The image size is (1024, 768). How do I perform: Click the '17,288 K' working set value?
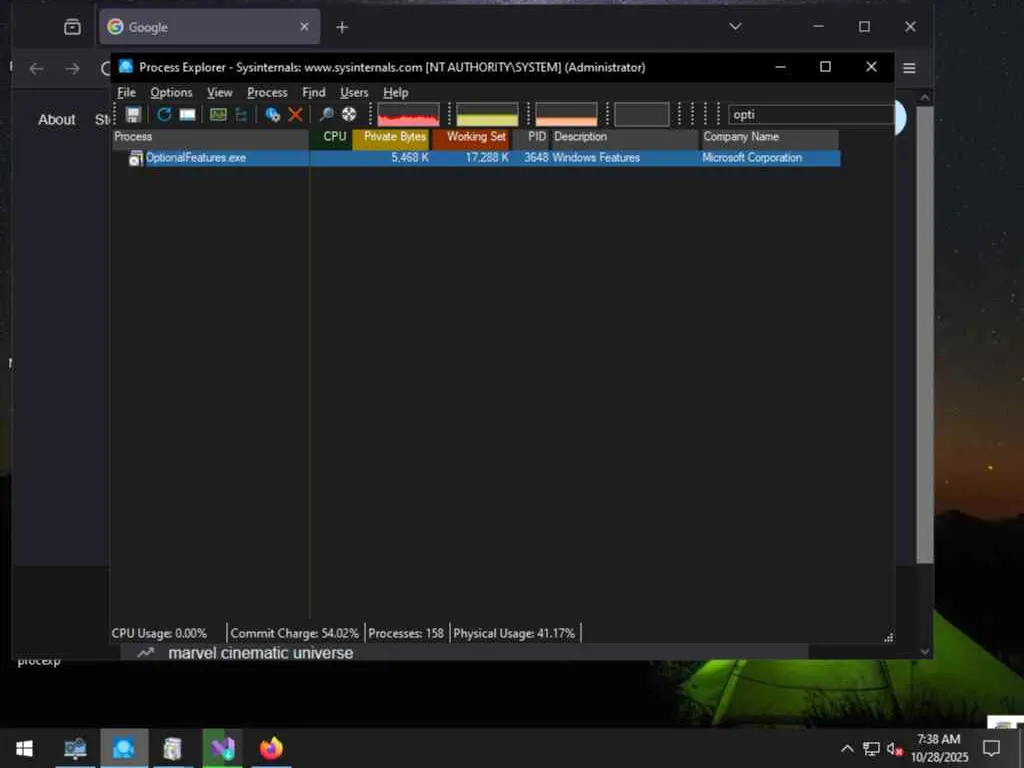pyautogui.click(x=487, y=158)
